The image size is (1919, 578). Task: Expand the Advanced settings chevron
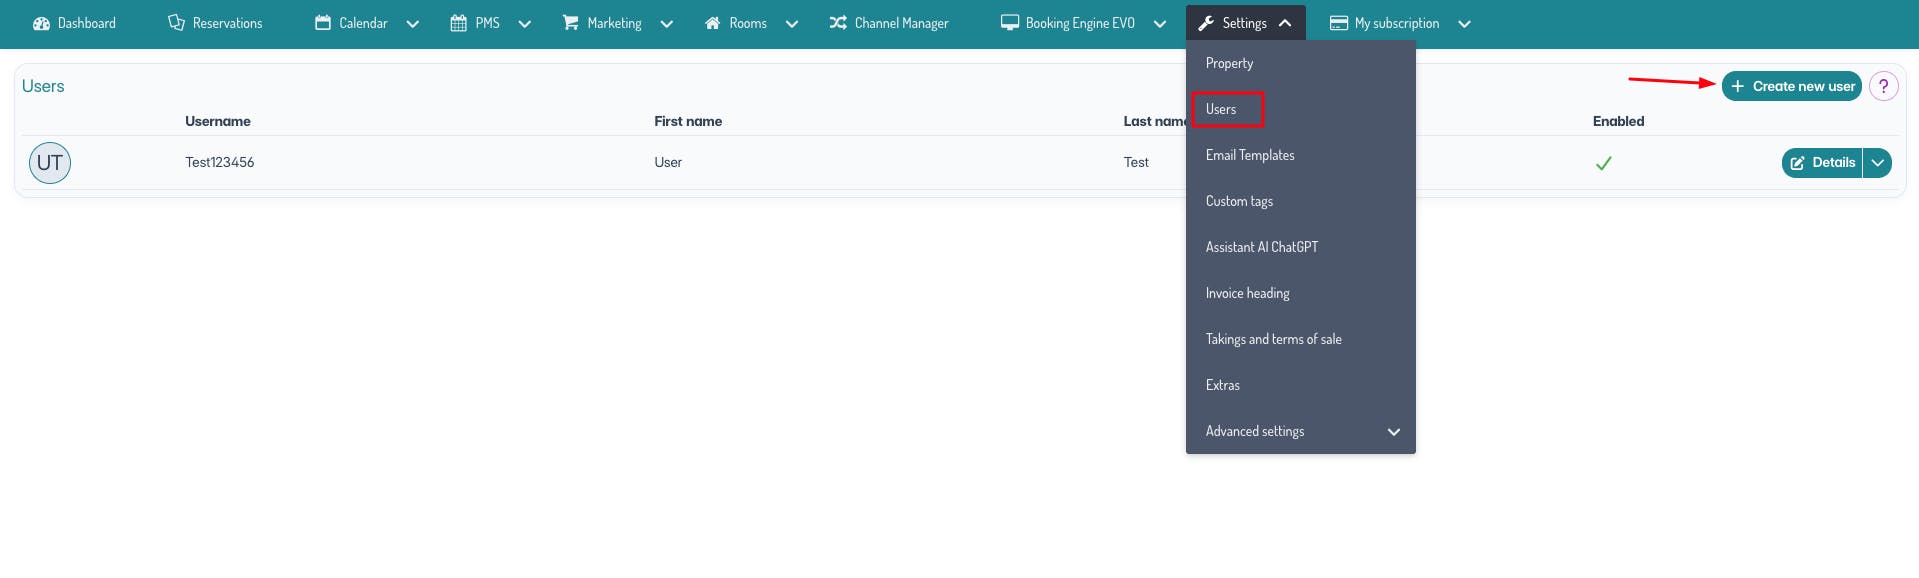click(x=1394, y=432)
